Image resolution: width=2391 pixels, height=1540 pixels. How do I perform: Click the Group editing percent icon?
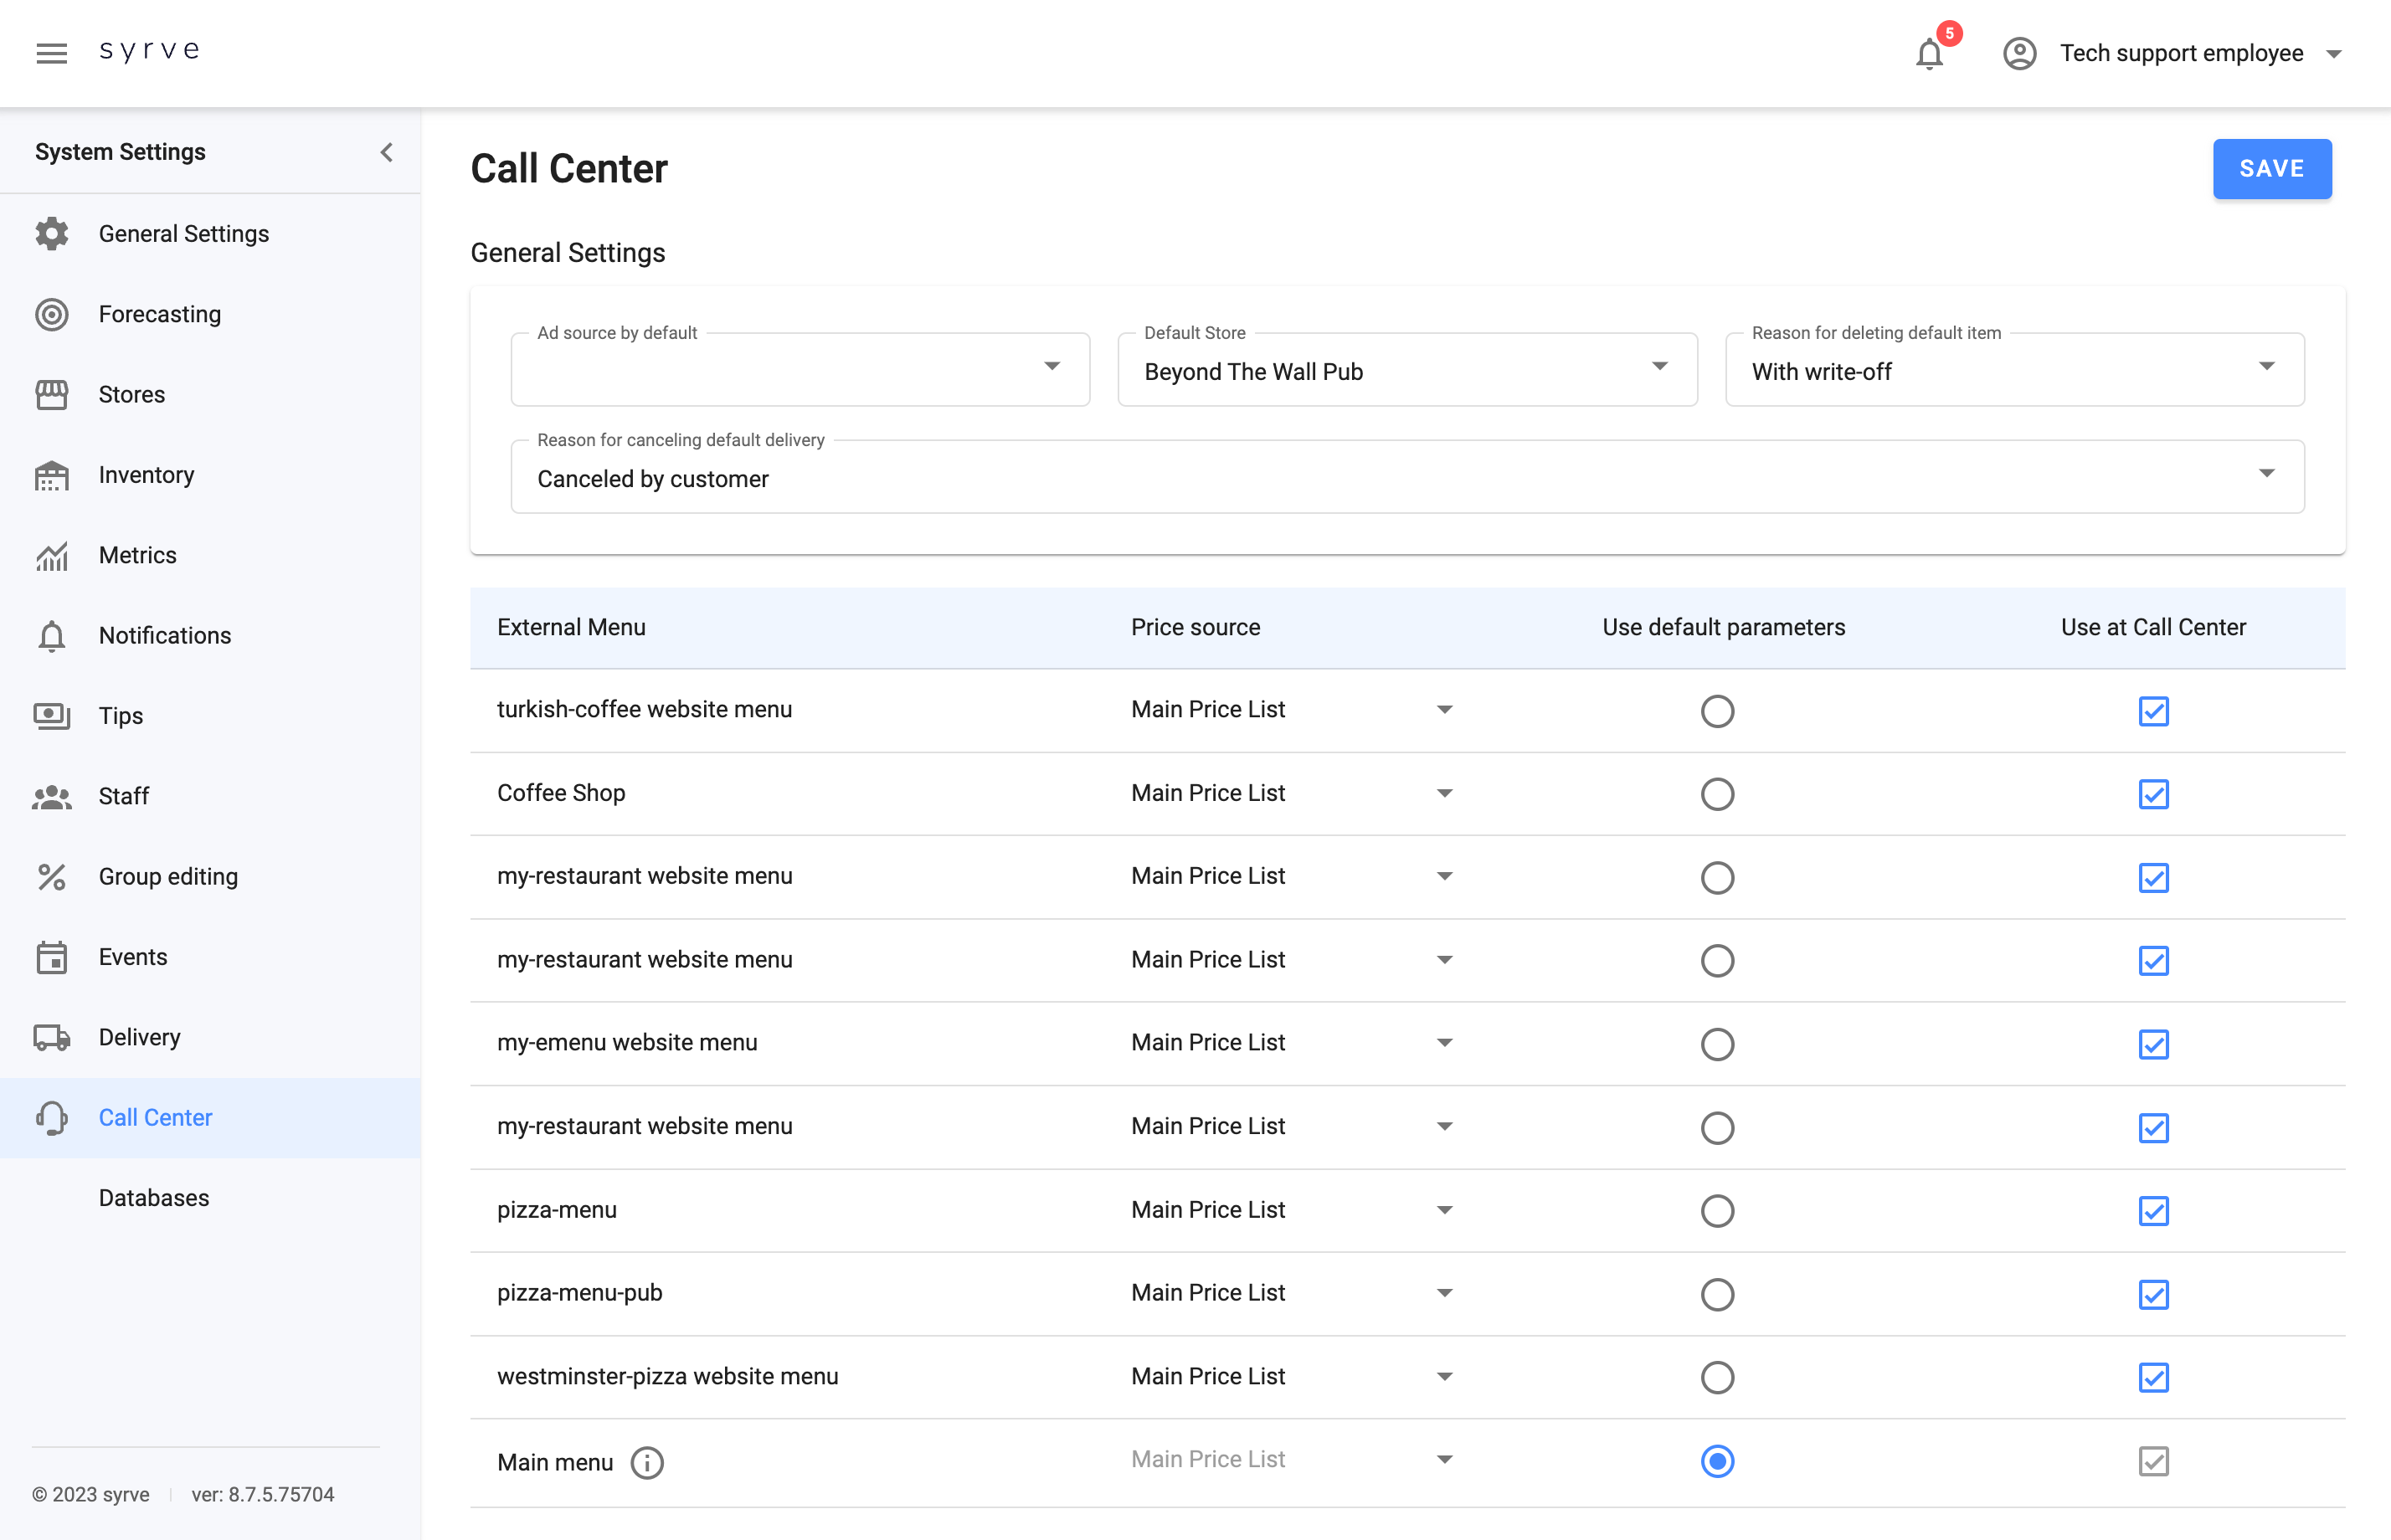point(51,877)
